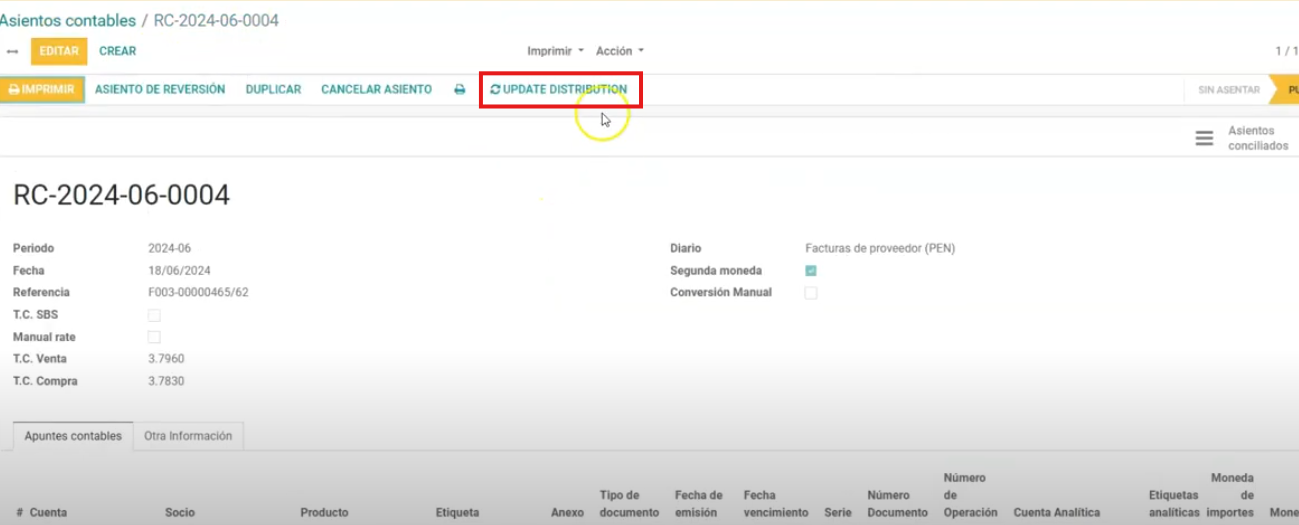Click the Duplicar button
Image resolution: width=1299 pixels, height=525 pixels.
[x=273, y=90]
